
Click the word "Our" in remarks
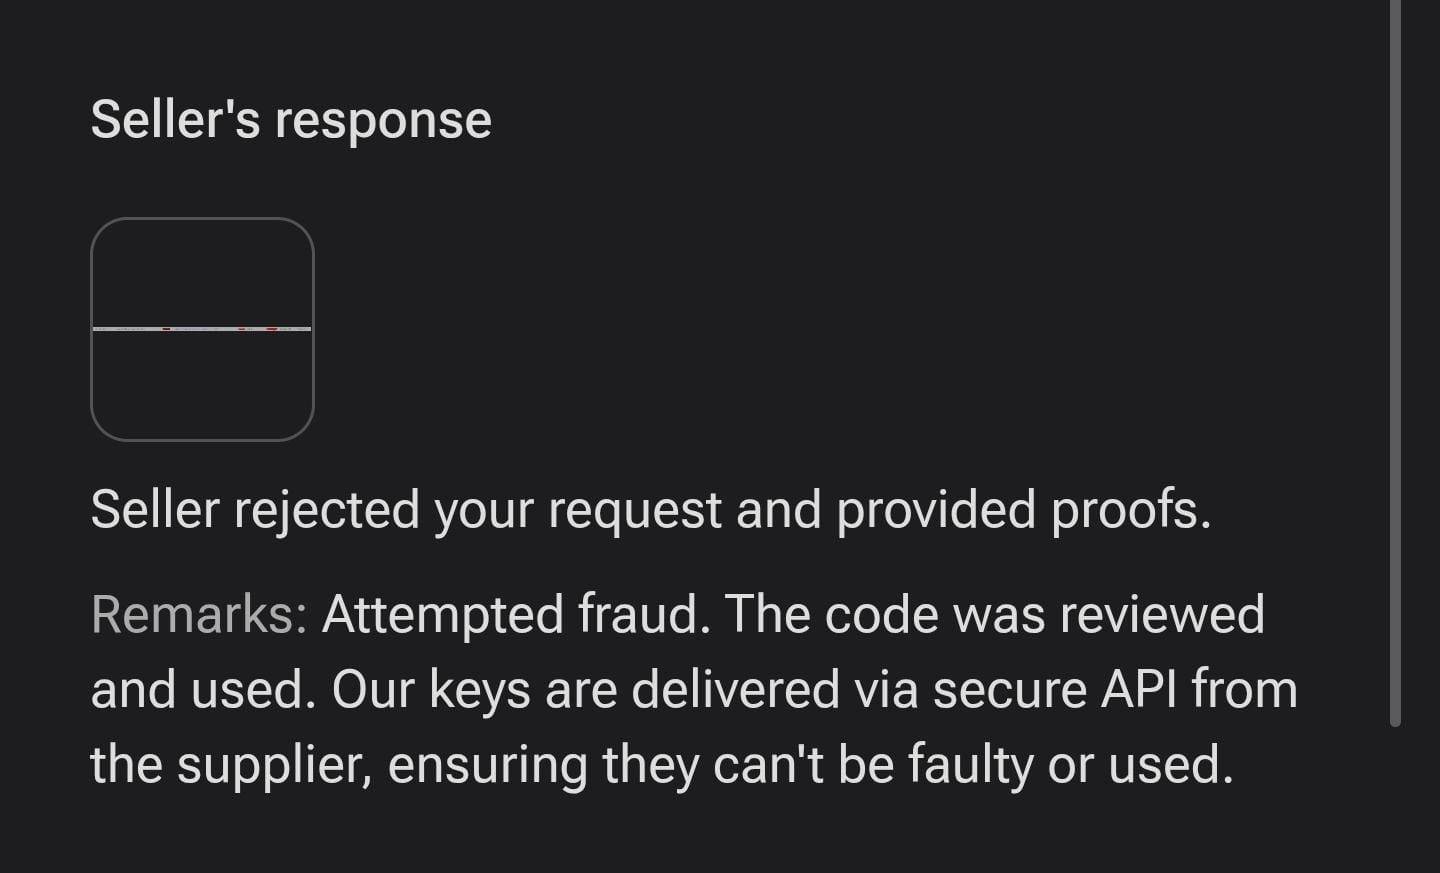click(x=372, y=689)
